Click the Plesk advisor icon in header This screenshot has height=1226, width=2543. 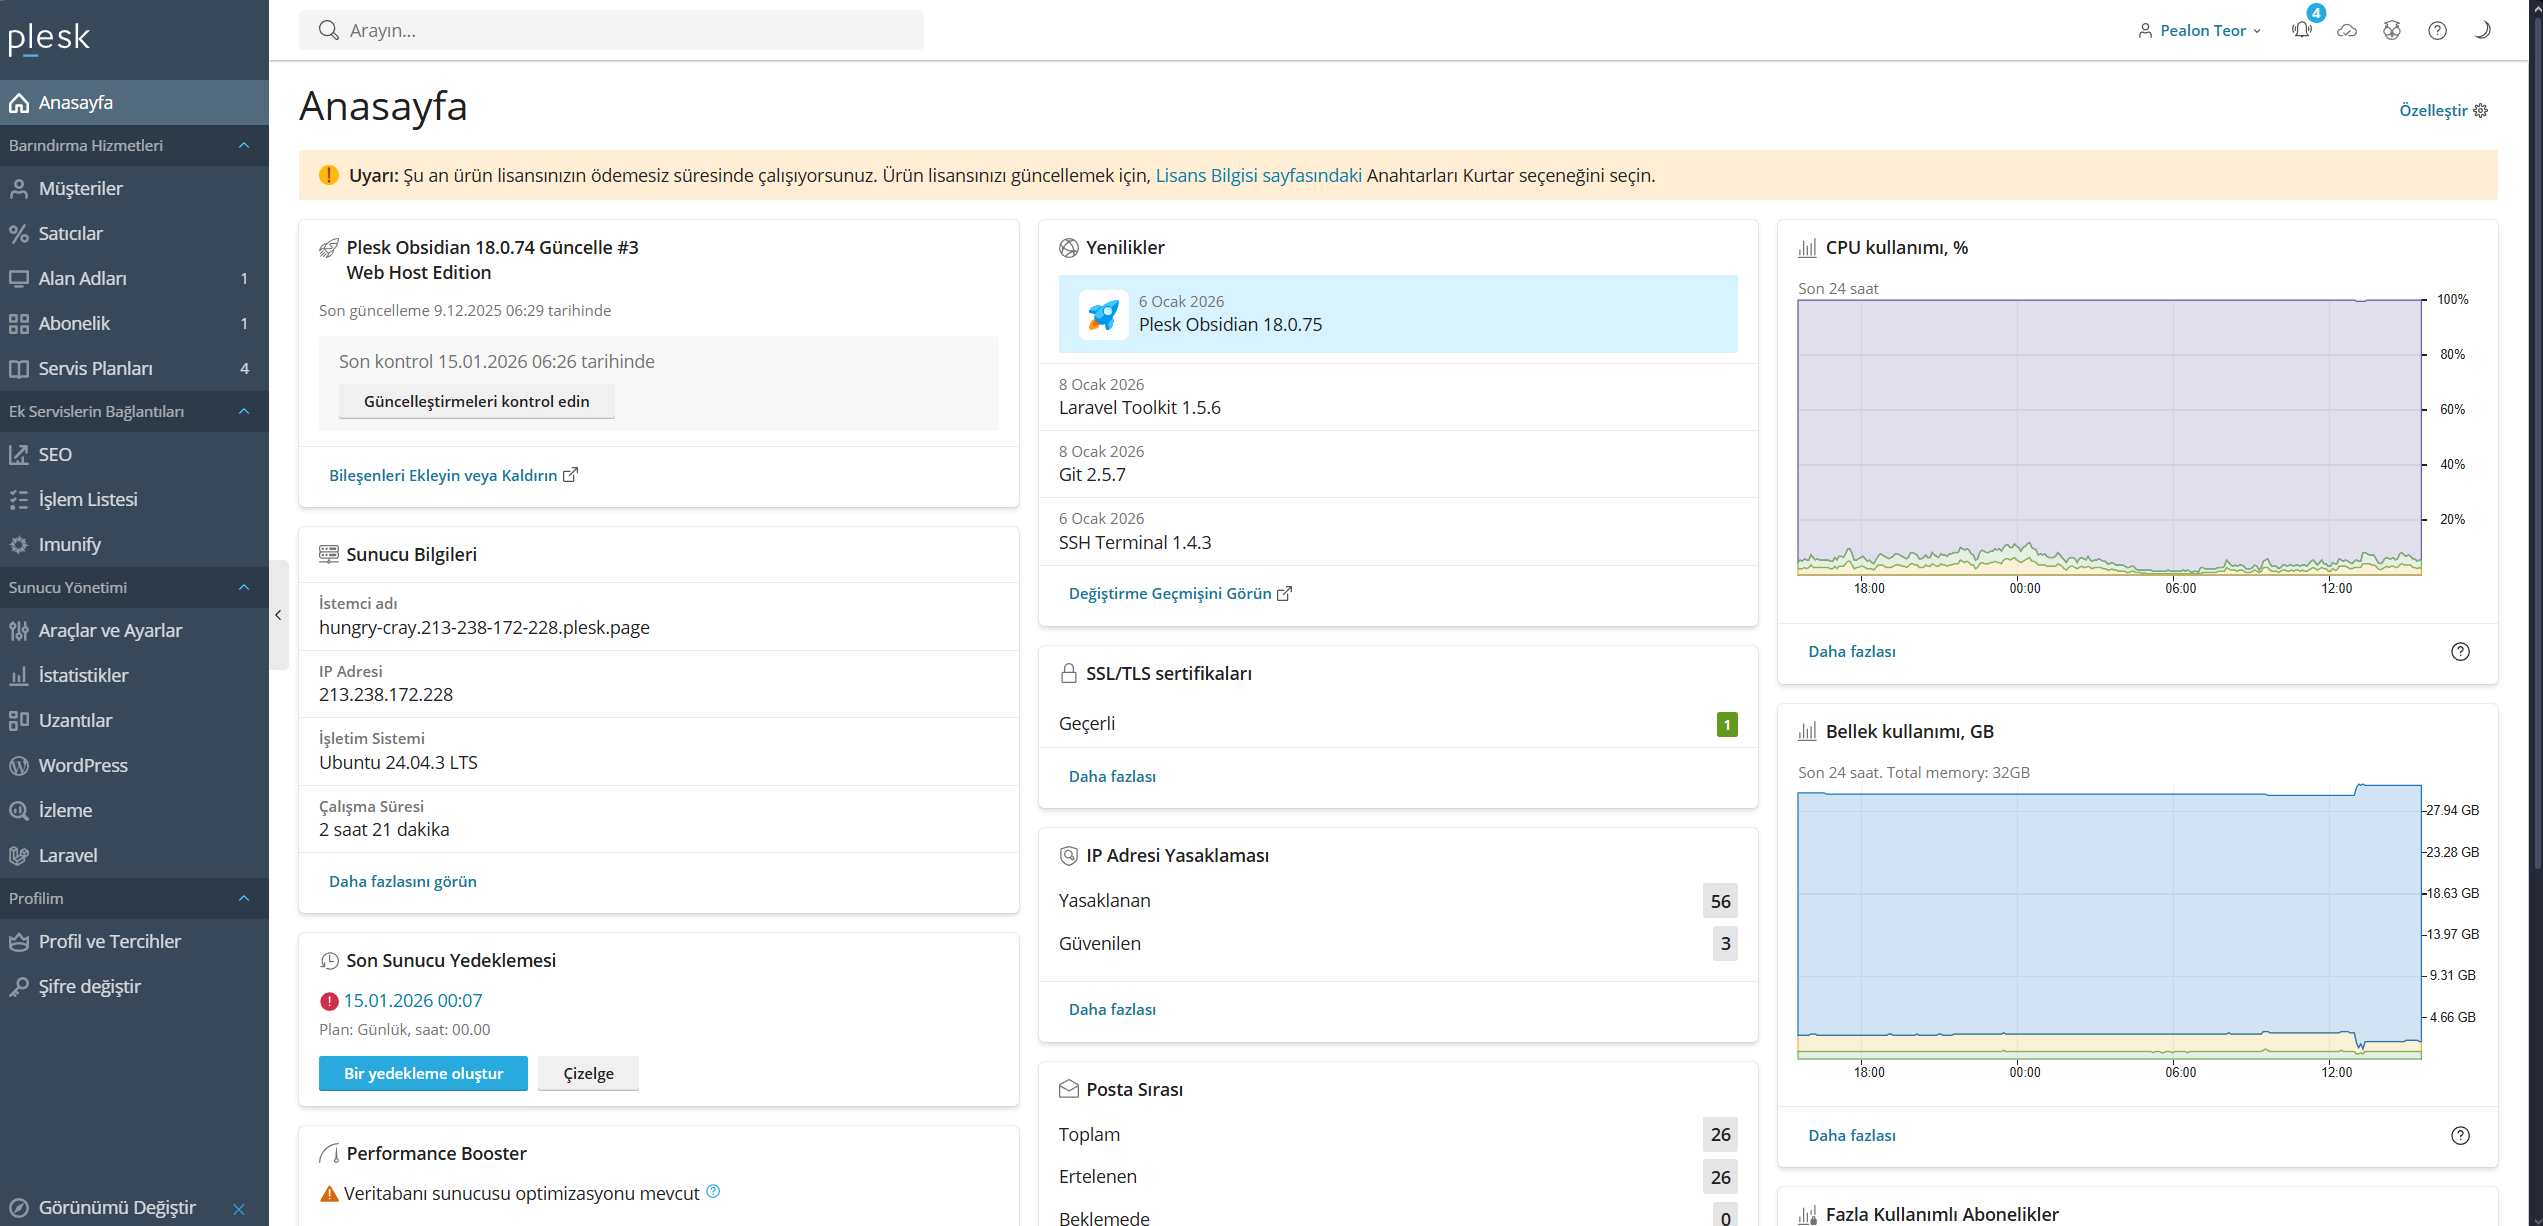point(2392,31)
